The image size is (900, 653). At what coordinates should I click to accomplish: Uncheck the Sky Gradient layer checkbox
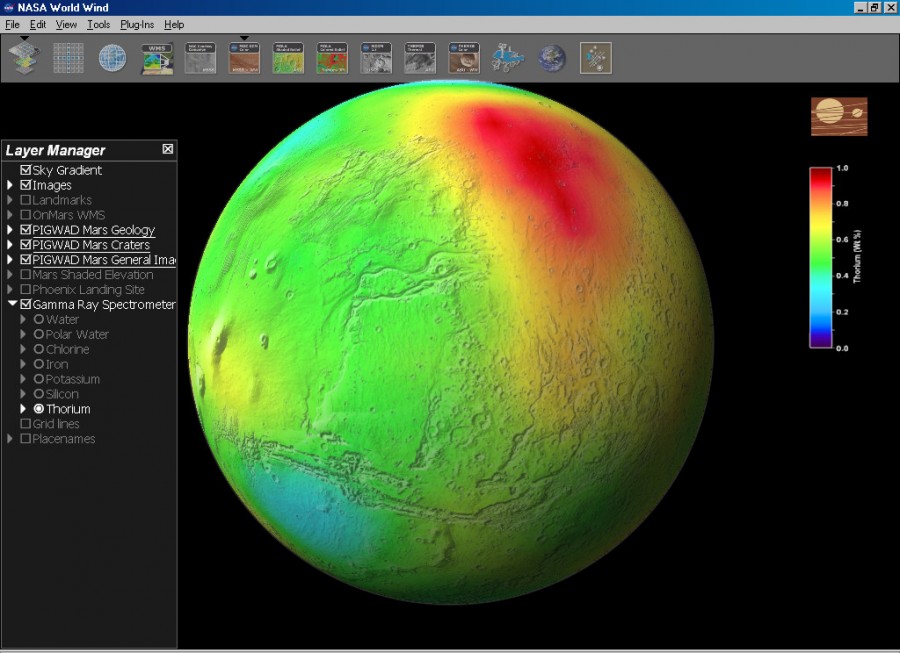pyautogui.click(x=26, y=170)
